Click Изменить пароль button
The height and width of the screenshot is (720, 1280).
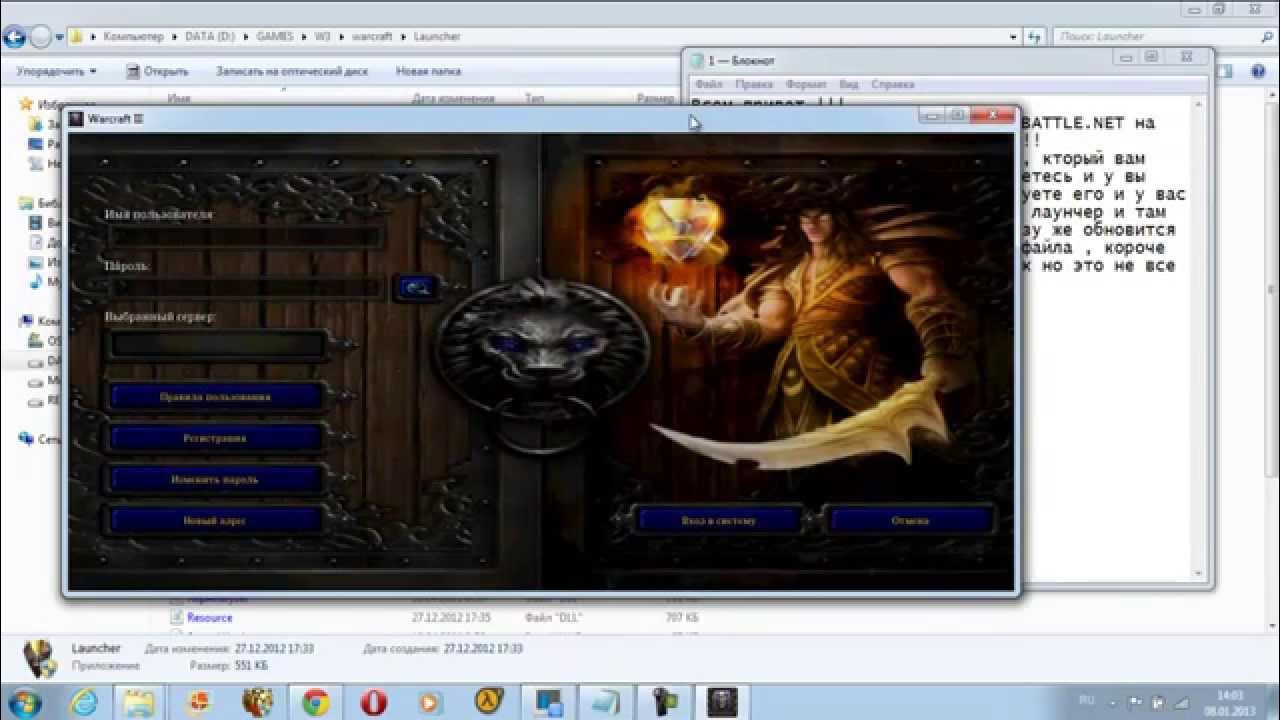click(x=215, y=479)
